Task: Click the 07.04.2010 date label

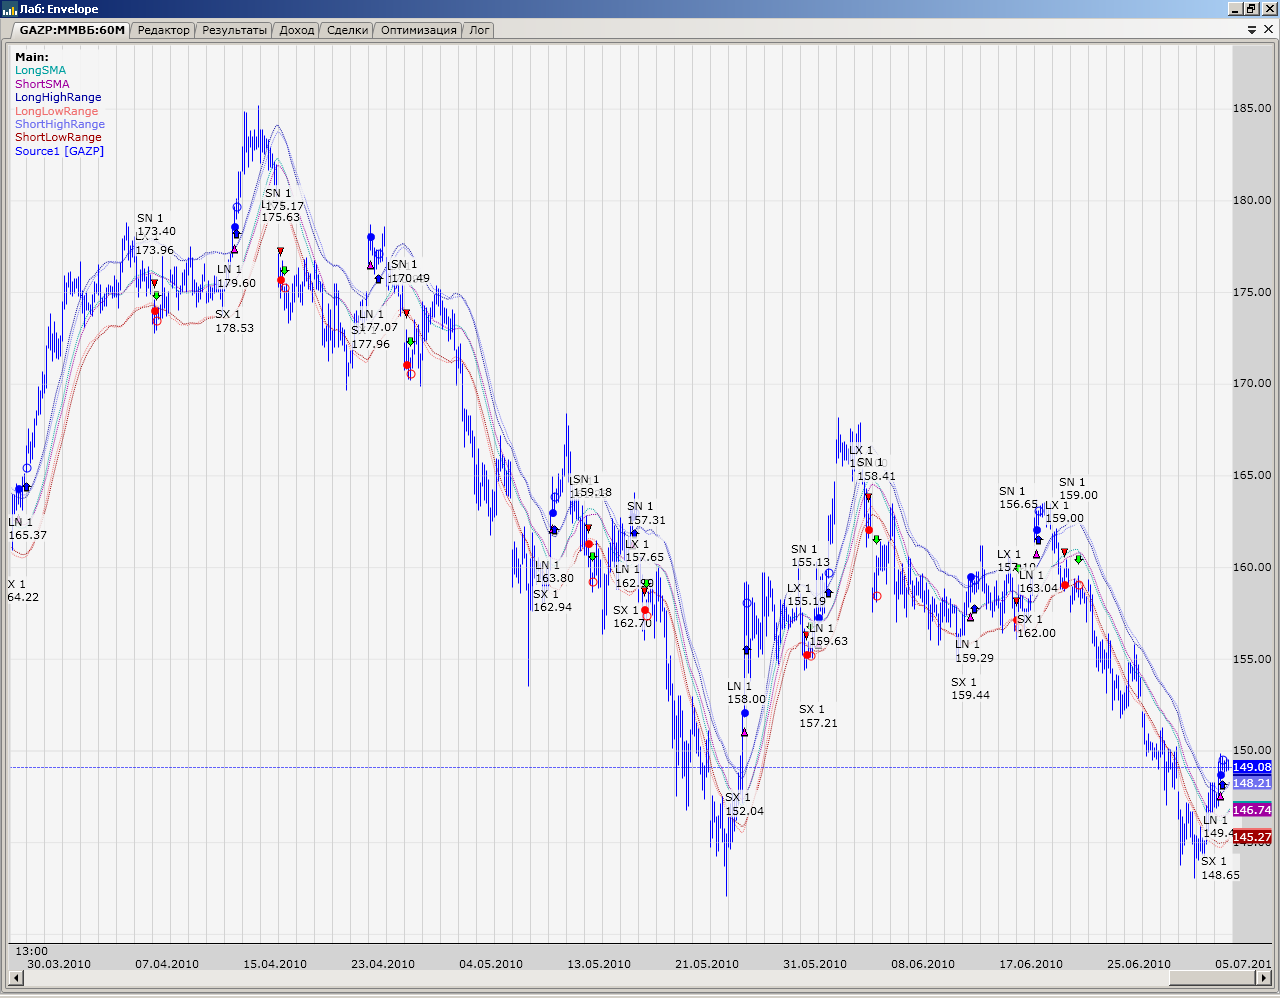Action: point(167,964)
